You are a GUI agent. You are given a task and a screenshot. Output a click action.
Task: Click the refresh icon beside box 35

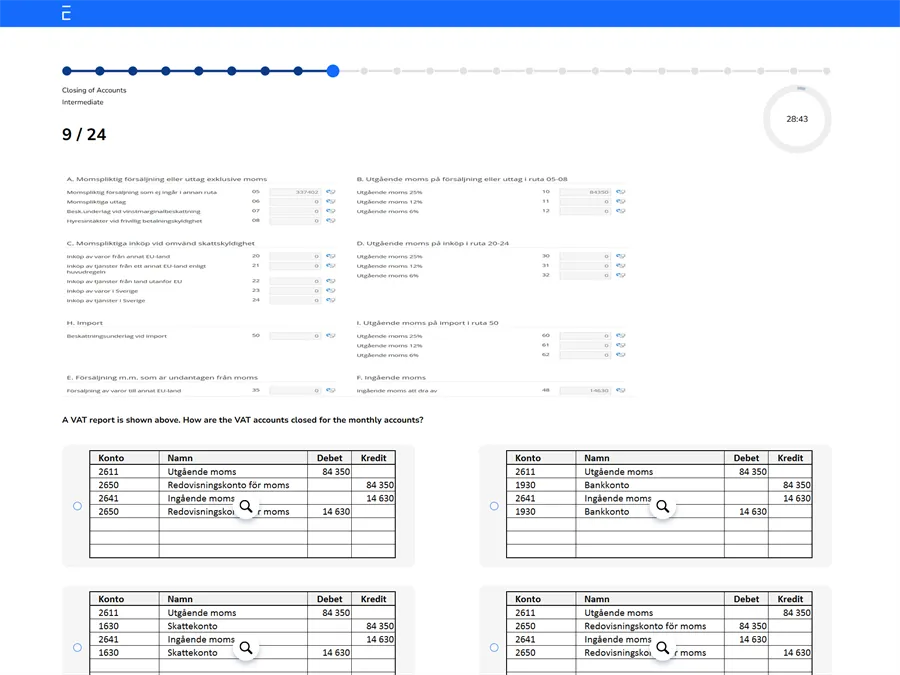(x=330, y=391)
